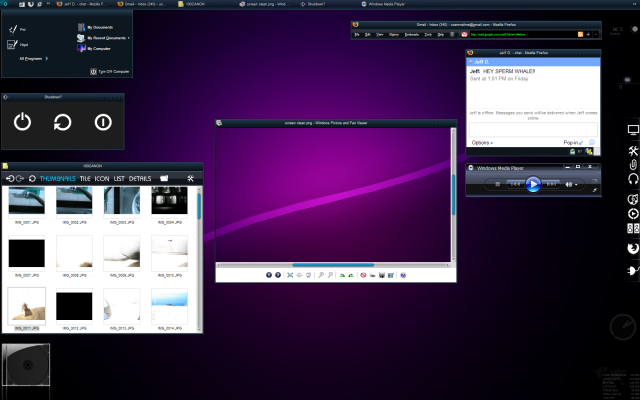
Task: Open the tools icon in 100CANON toolbar
Action: [190, 178]
